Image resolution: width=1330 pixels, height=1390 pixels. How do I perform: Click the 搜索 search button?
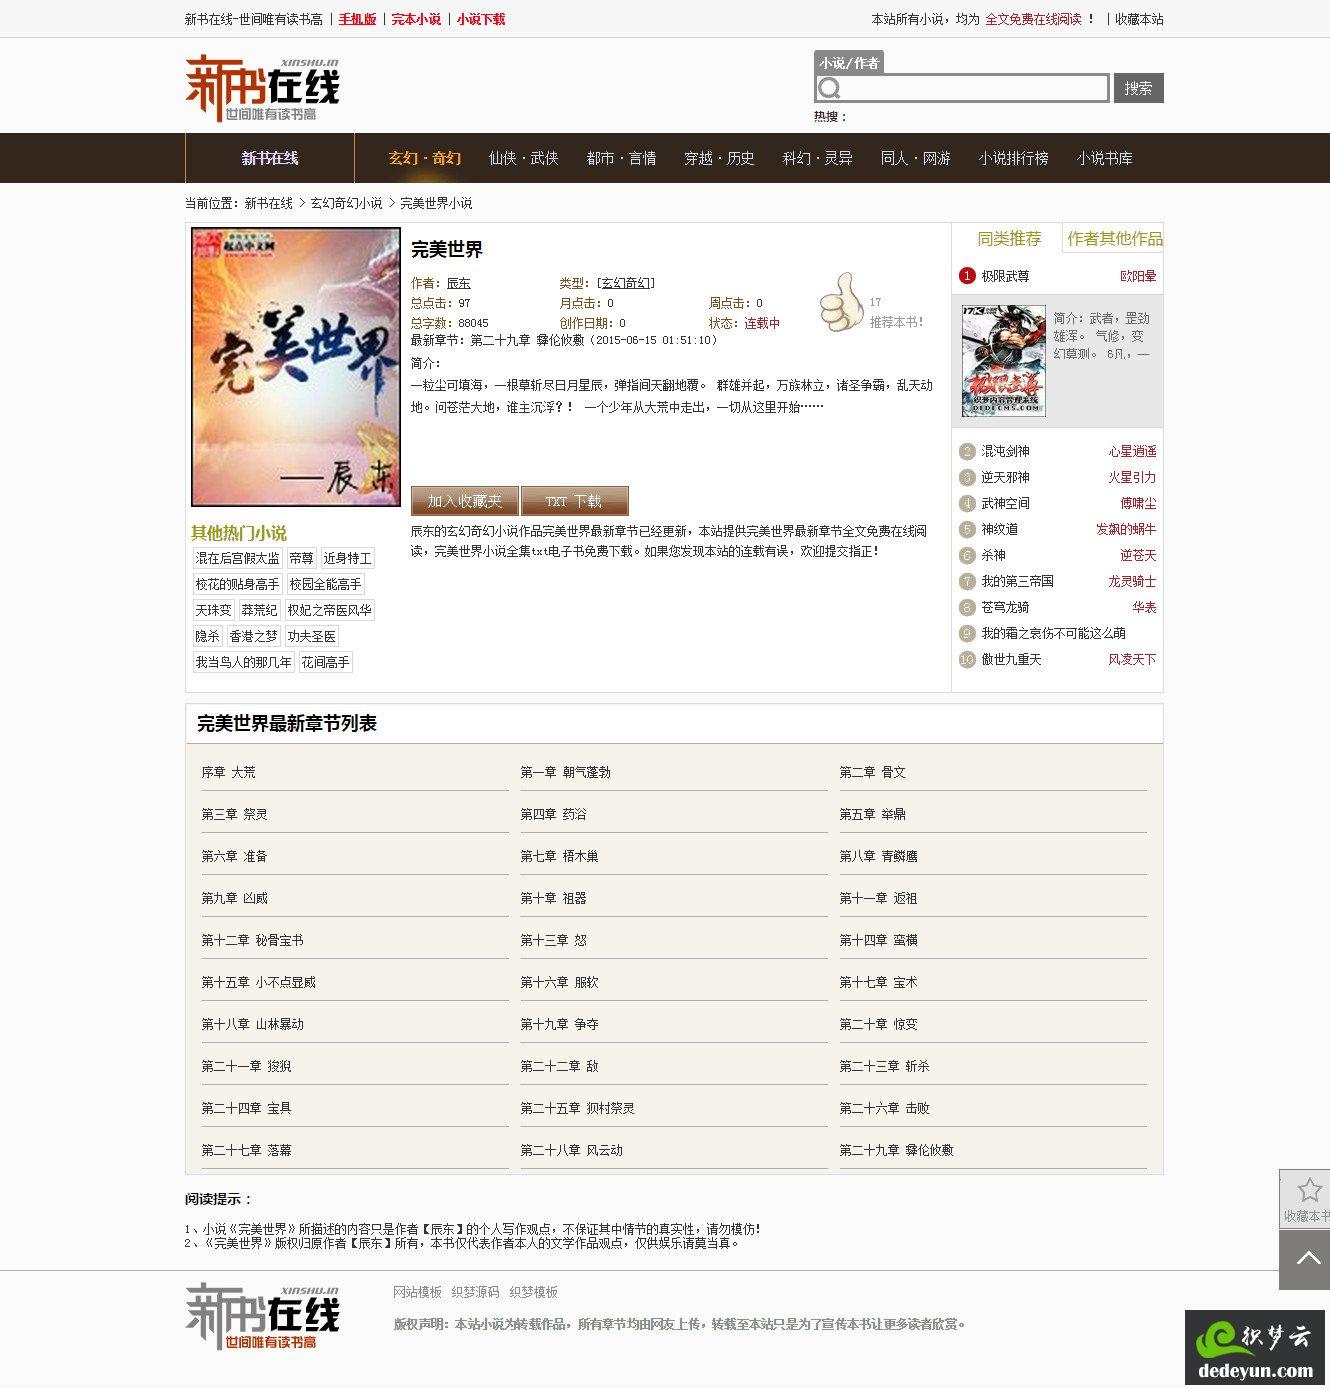point(1138,88)
